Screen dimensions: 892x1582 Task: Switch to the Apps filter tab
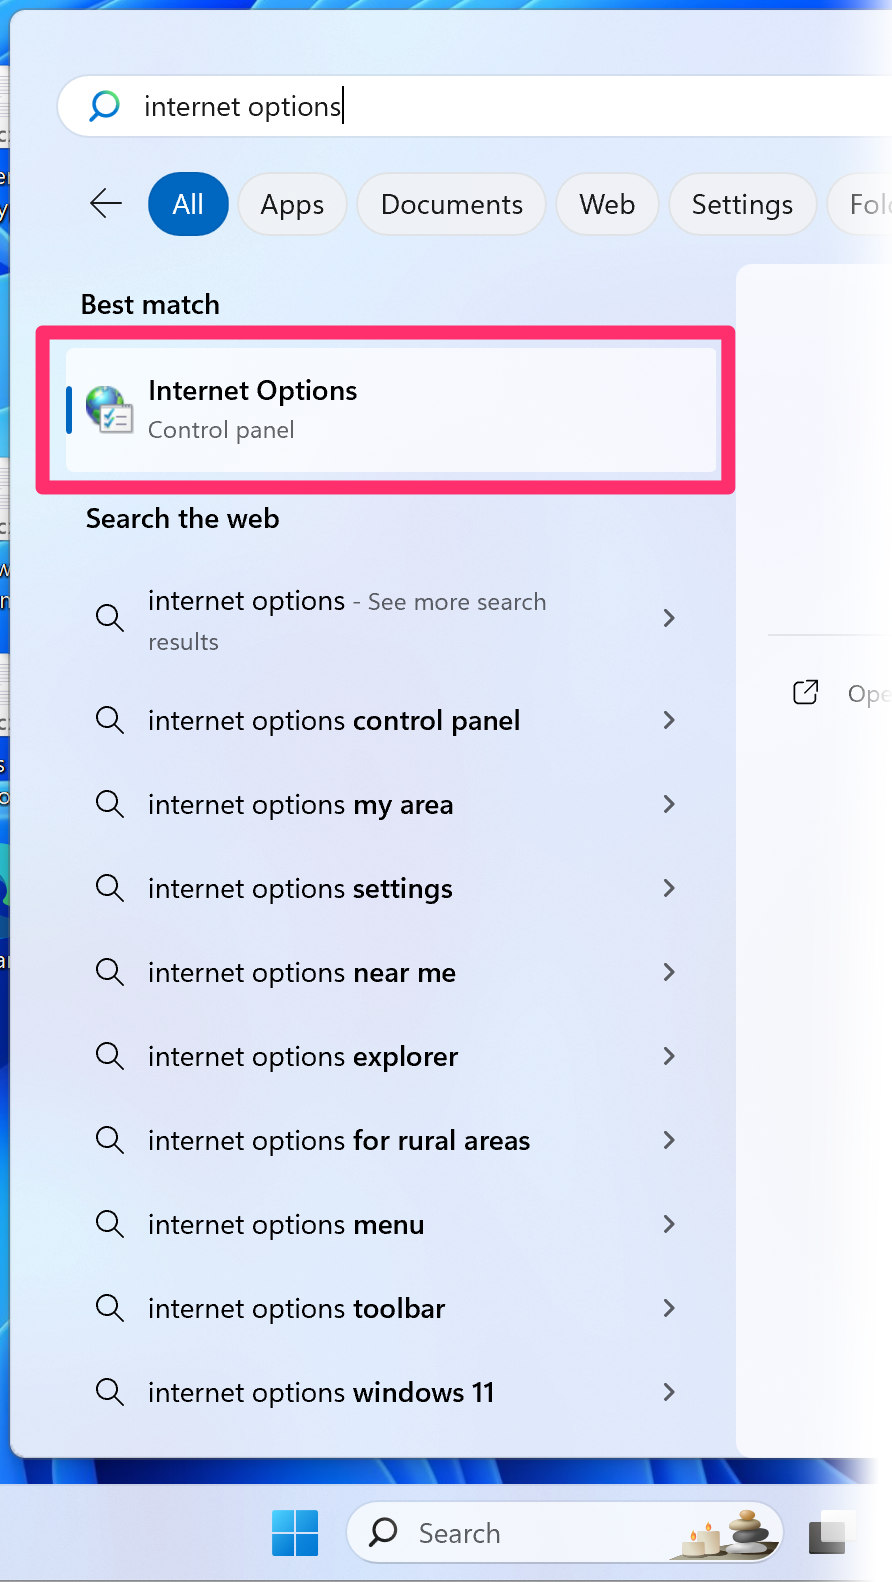292,204
